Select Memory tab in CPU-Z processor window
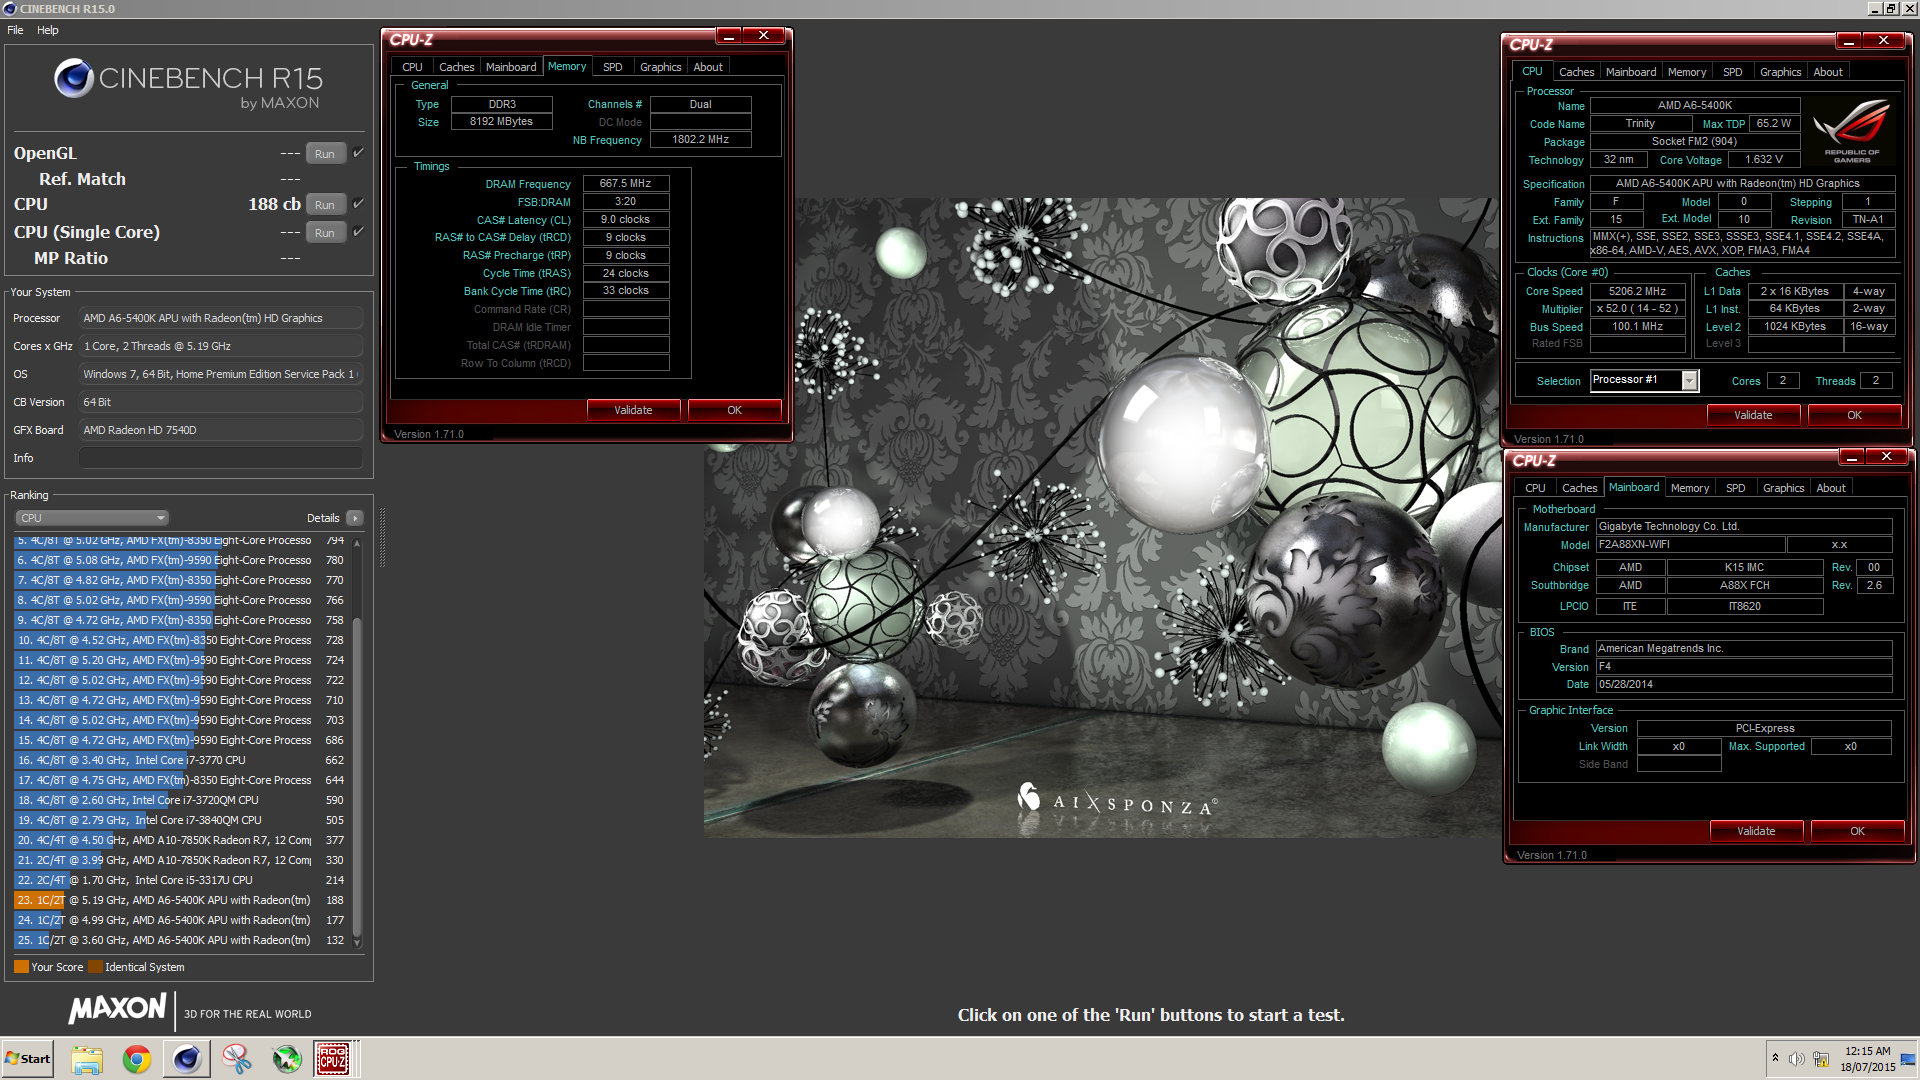This screenshot has height=1080, width=1920. 1687,72
